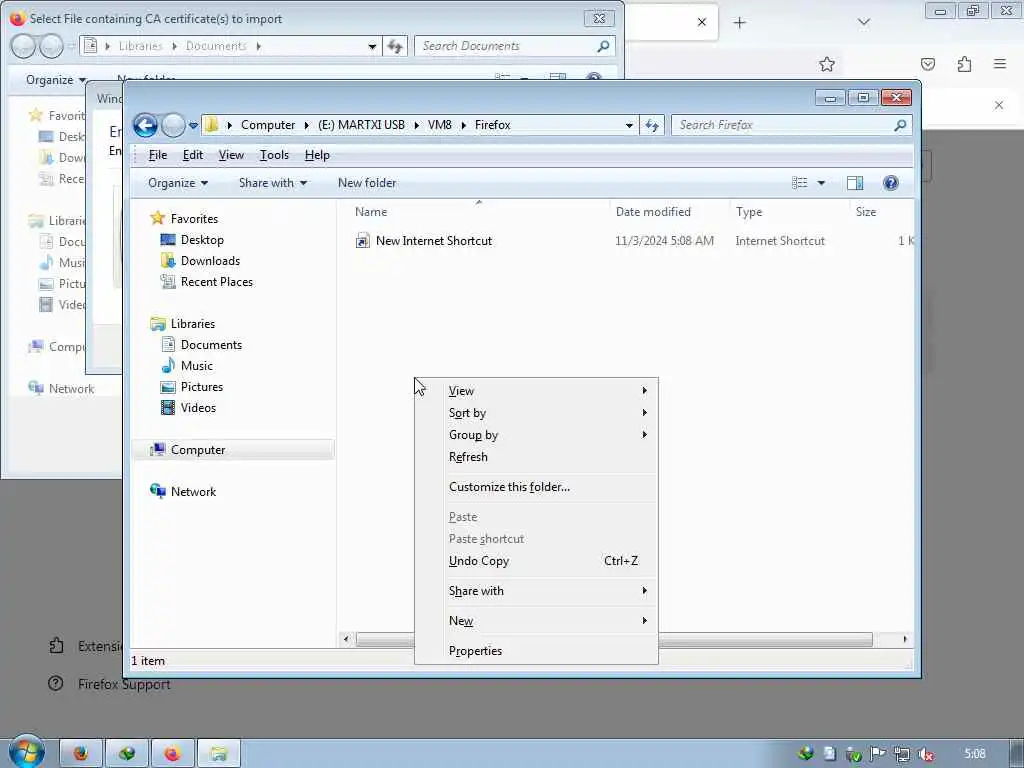The height and width of the screenshot is (768, 1024).
Task: Click the muted volume tray icon
Action: coord(925,754)
